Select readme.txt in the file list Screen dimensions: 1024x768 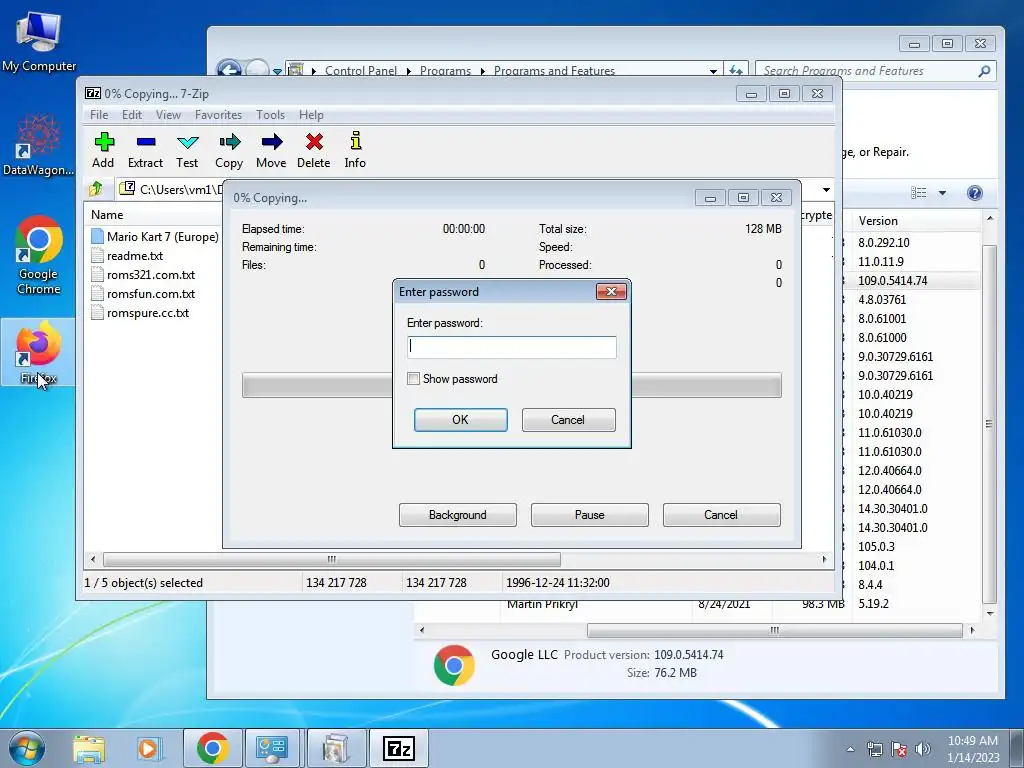click(x=135, y=256)
